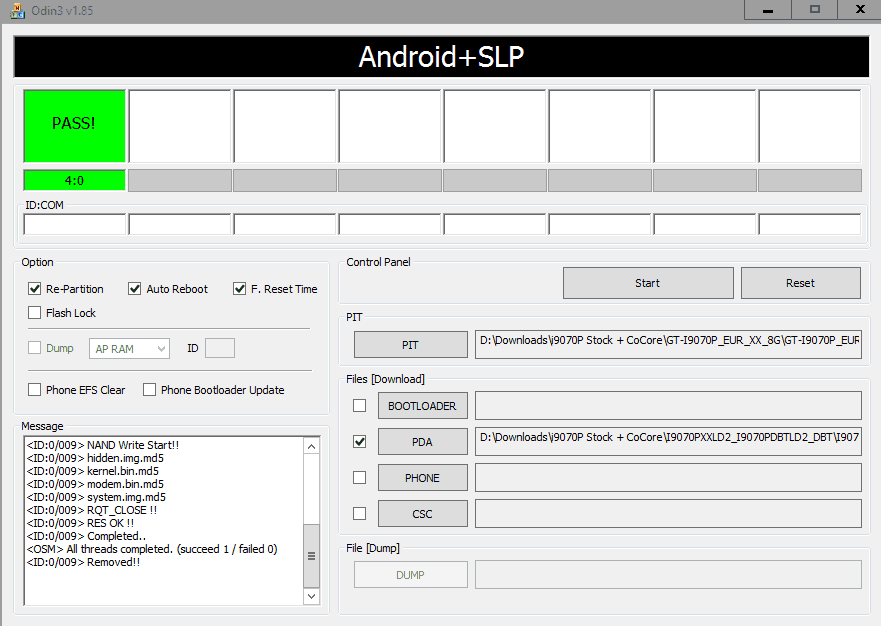The height and width of the screenshot is (626, 881).
Task: Click the File Dump path field
Action: [668, 574]
